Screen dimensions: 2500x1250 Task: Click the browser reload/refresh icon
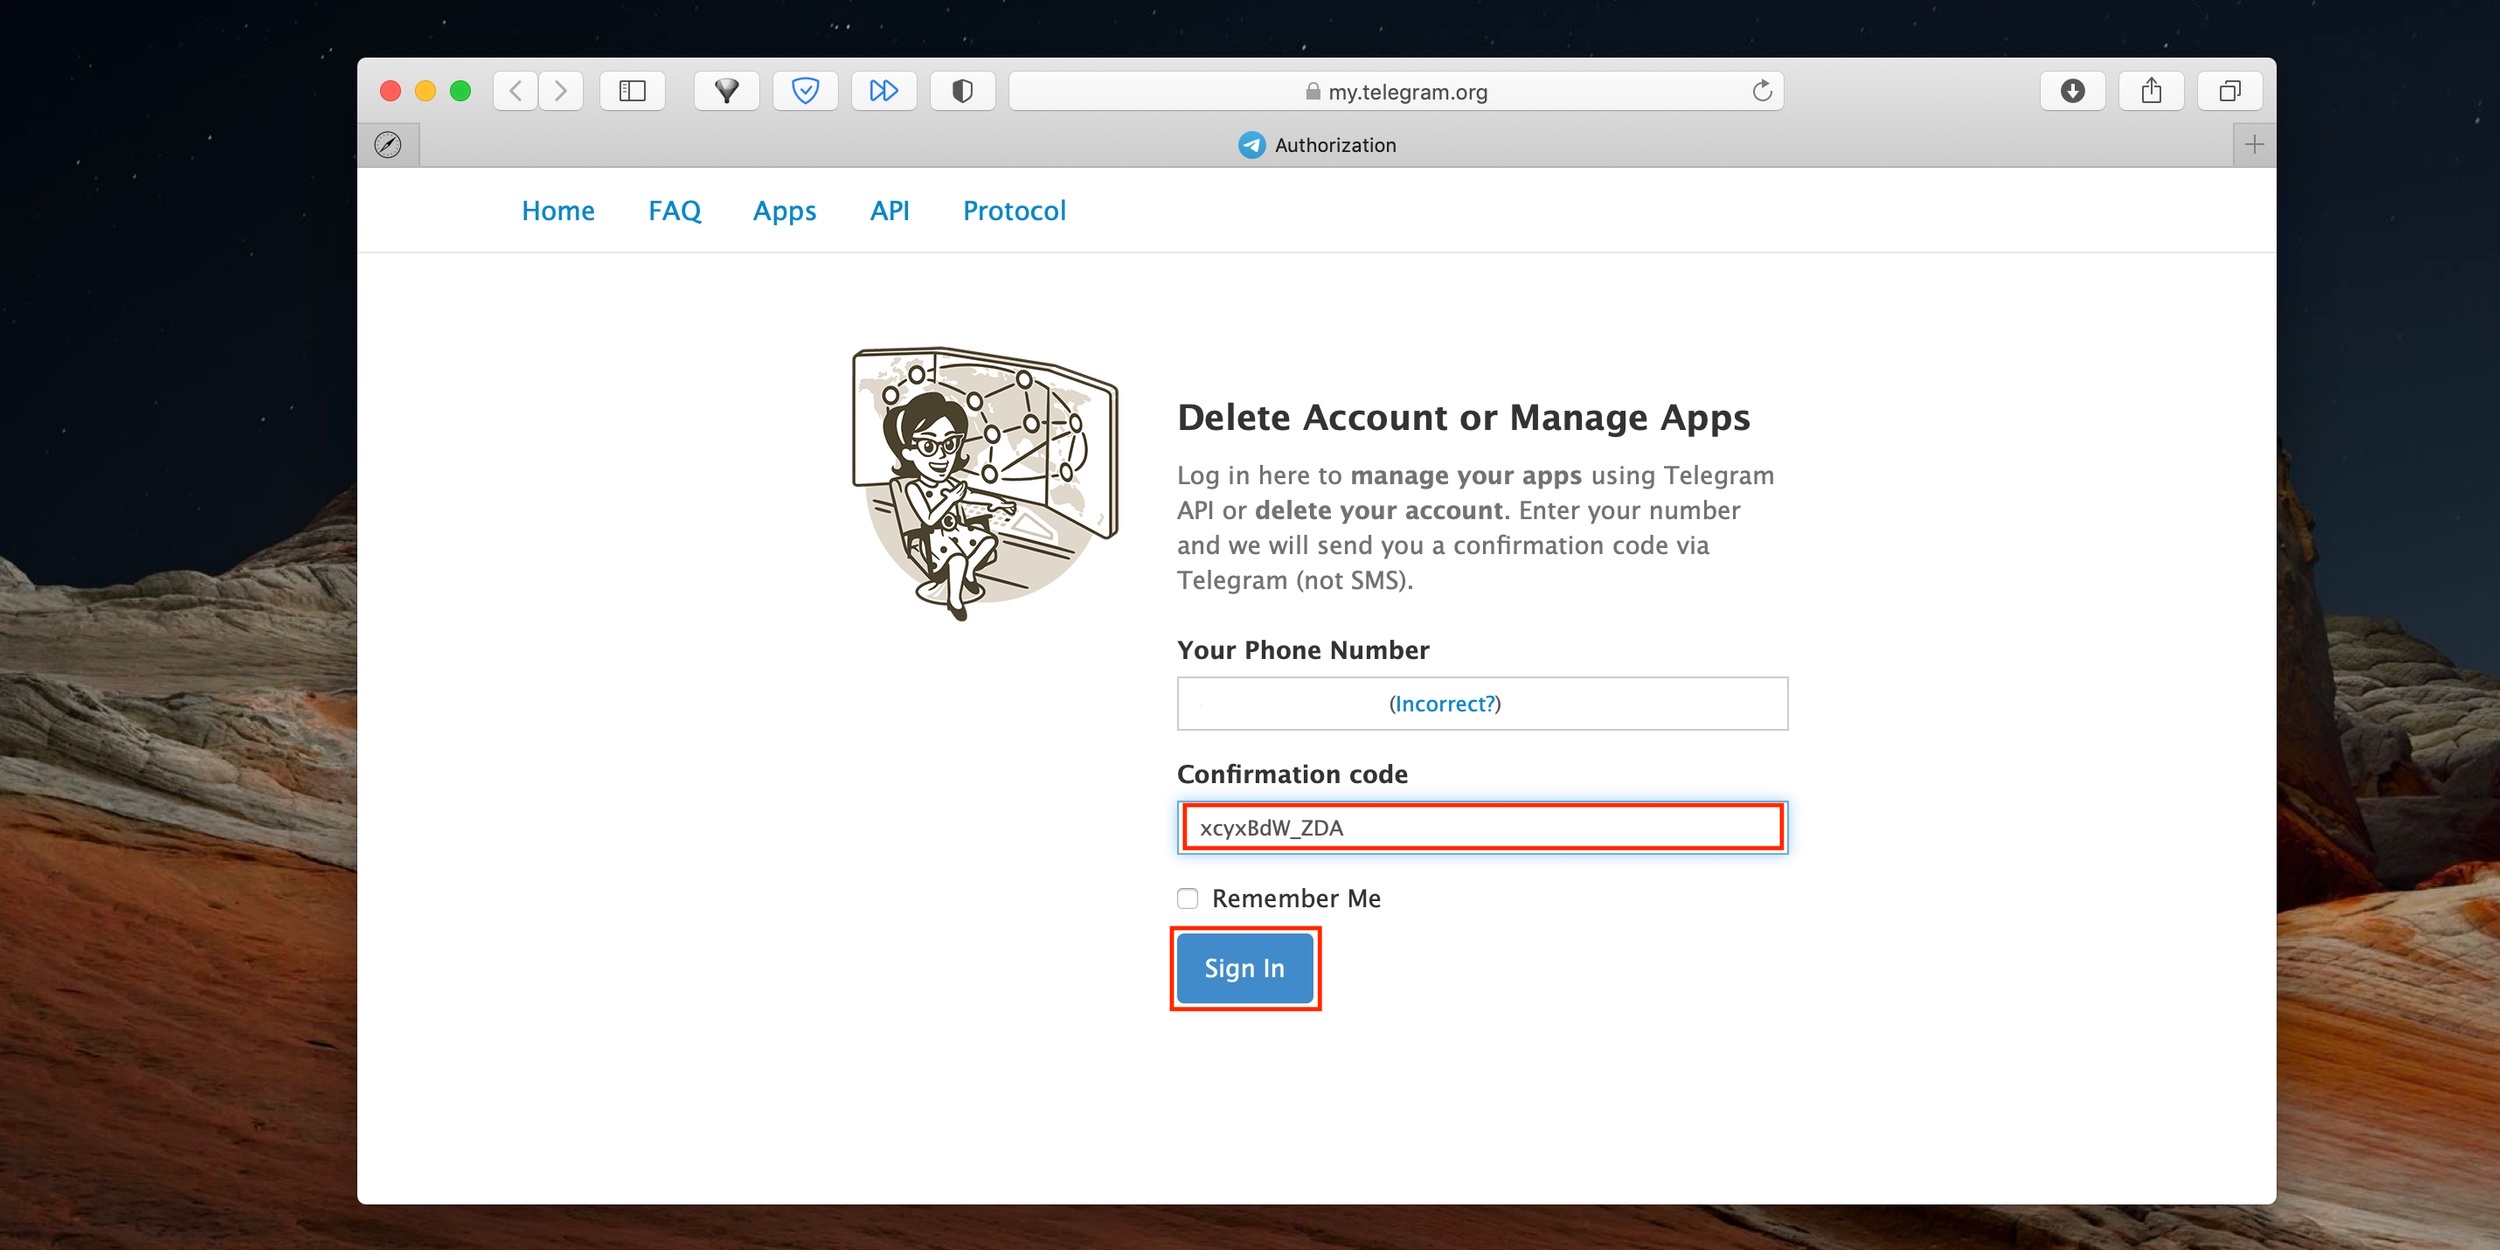click(x=1765, y=91)
